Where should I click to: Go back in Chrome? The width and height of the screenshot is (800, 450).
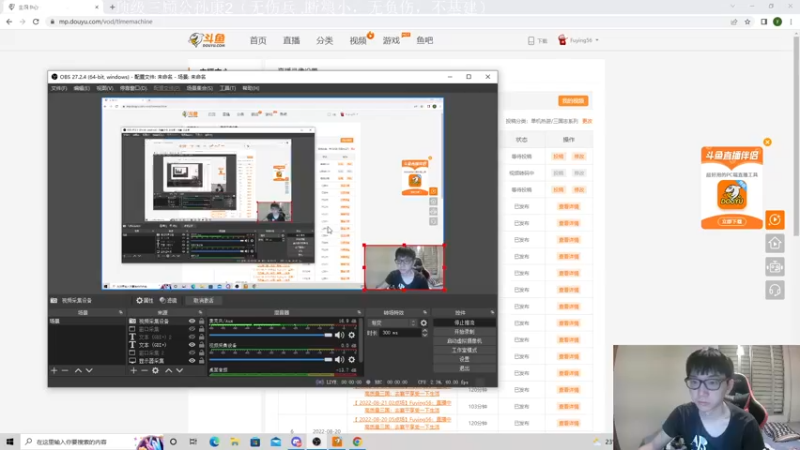(x=9, y=21)
